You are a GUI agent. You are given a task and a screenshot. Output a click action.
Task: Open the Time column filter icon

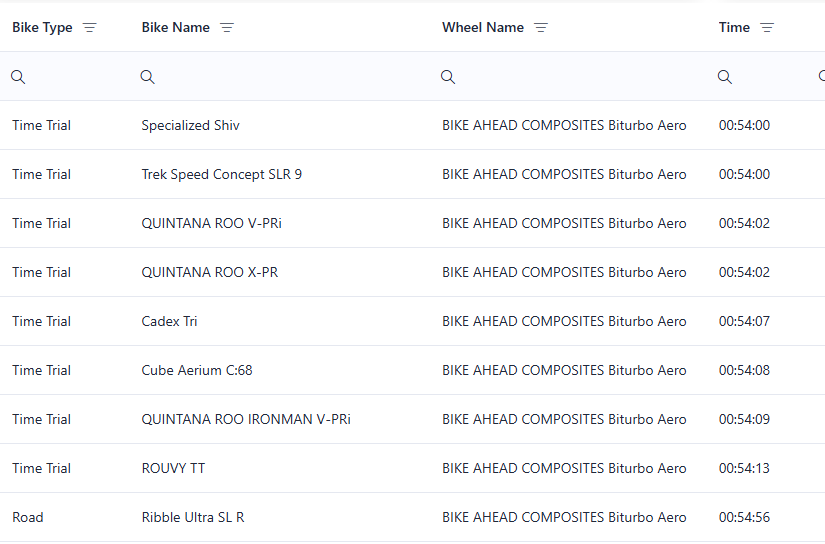(x=767, y=28)
